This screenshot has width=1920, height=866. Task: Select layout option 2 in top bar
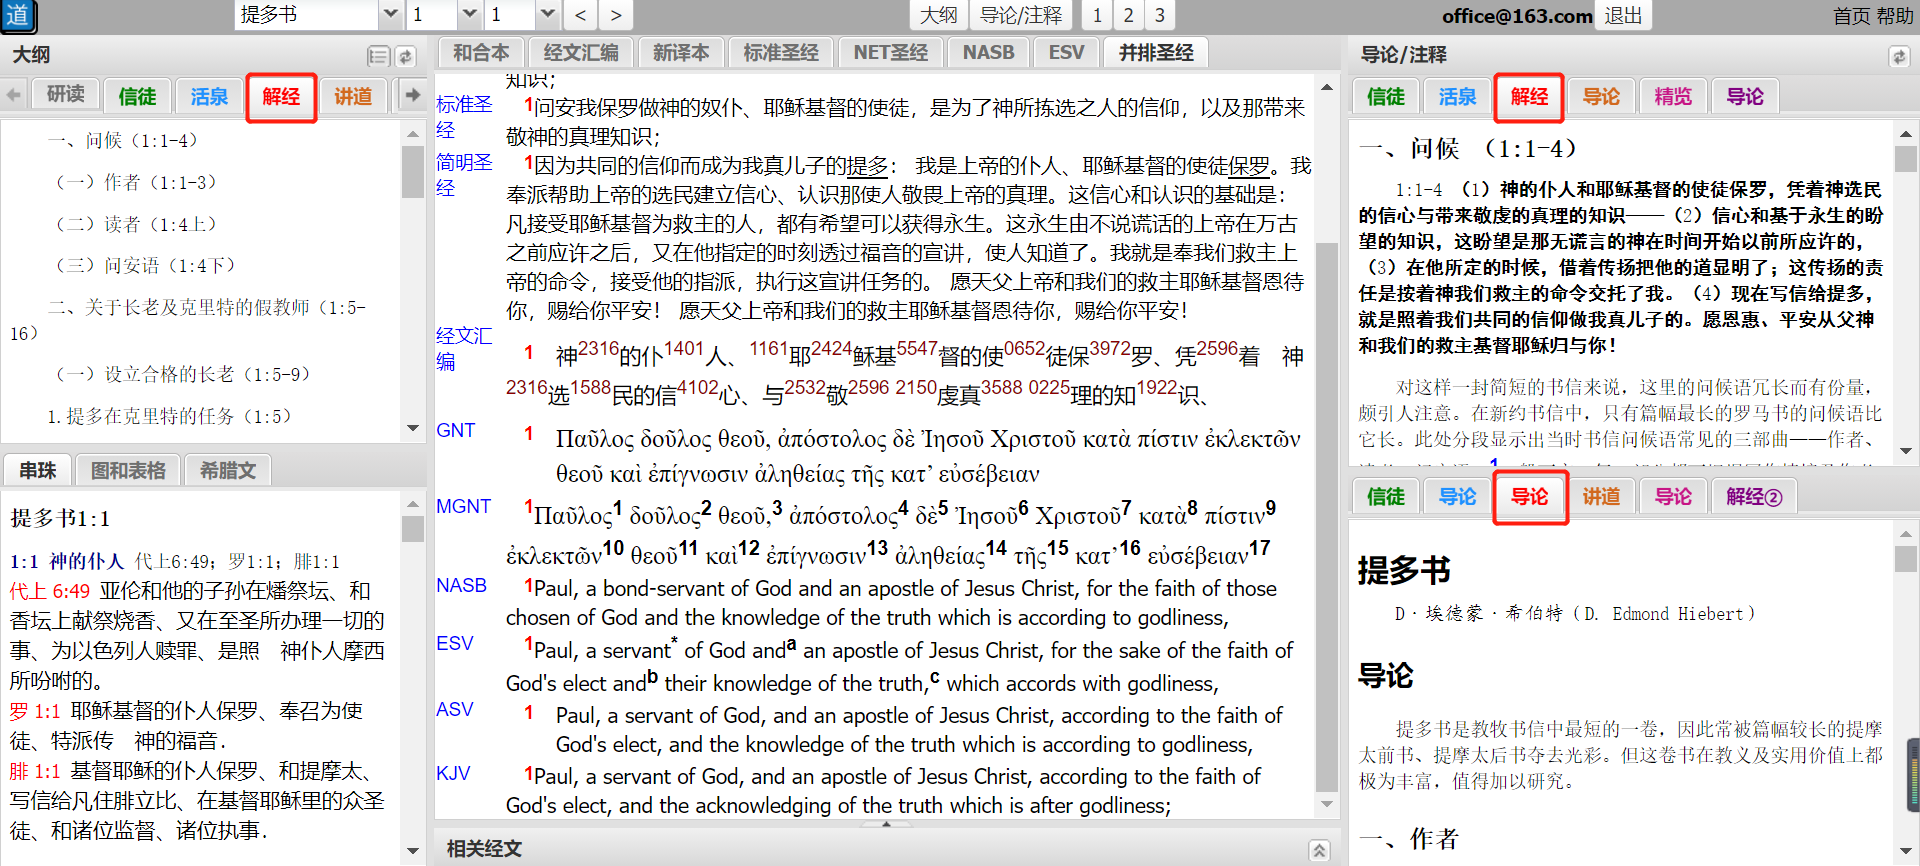1128,15
